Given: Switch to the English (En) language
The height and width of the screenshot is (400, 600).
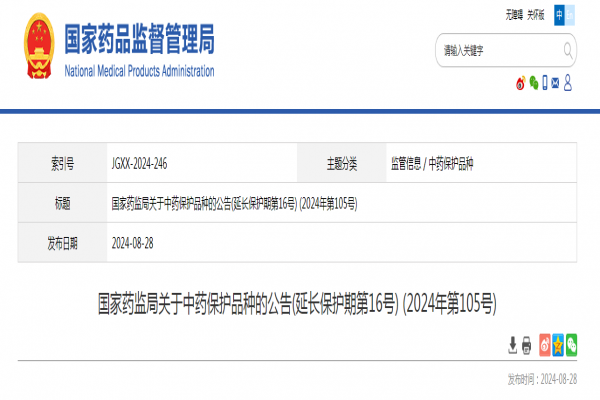Looking at the screenshot, I should 570,15.
